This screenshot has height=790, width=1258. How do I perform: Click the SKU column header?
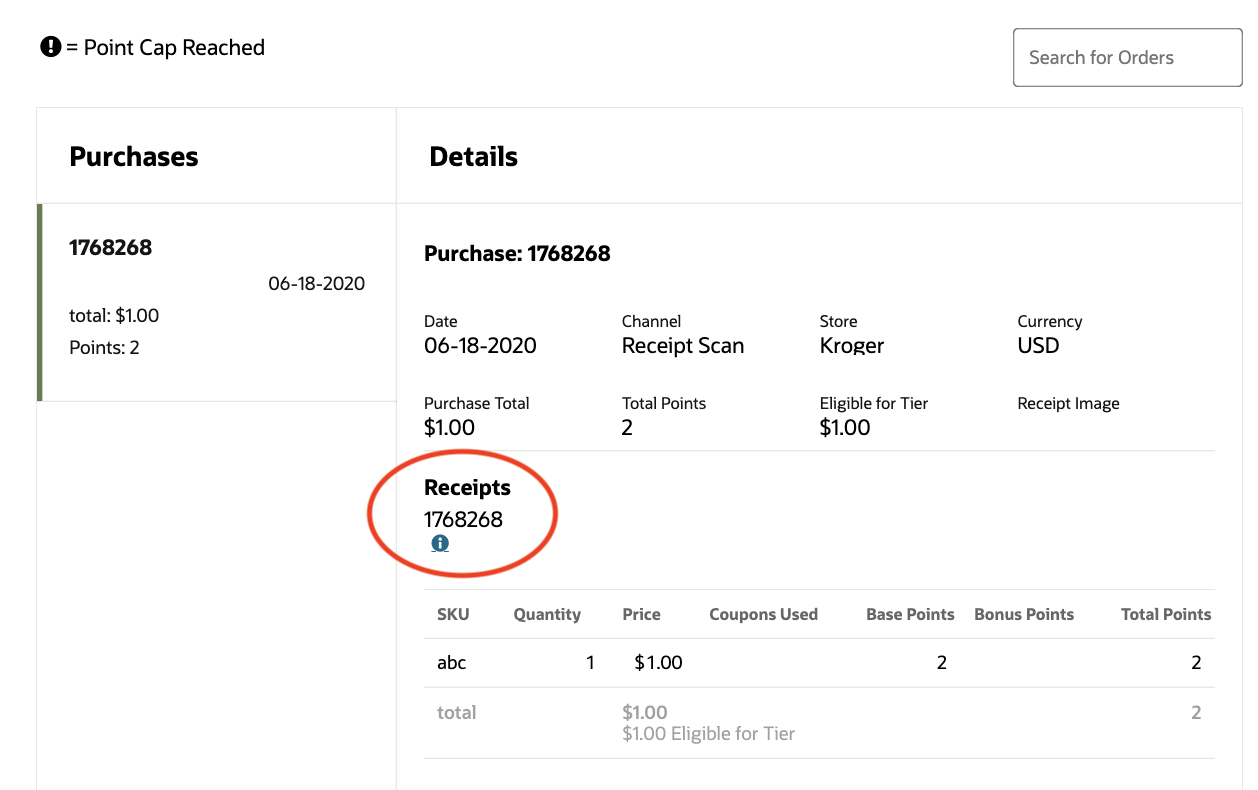coord(453,615)
